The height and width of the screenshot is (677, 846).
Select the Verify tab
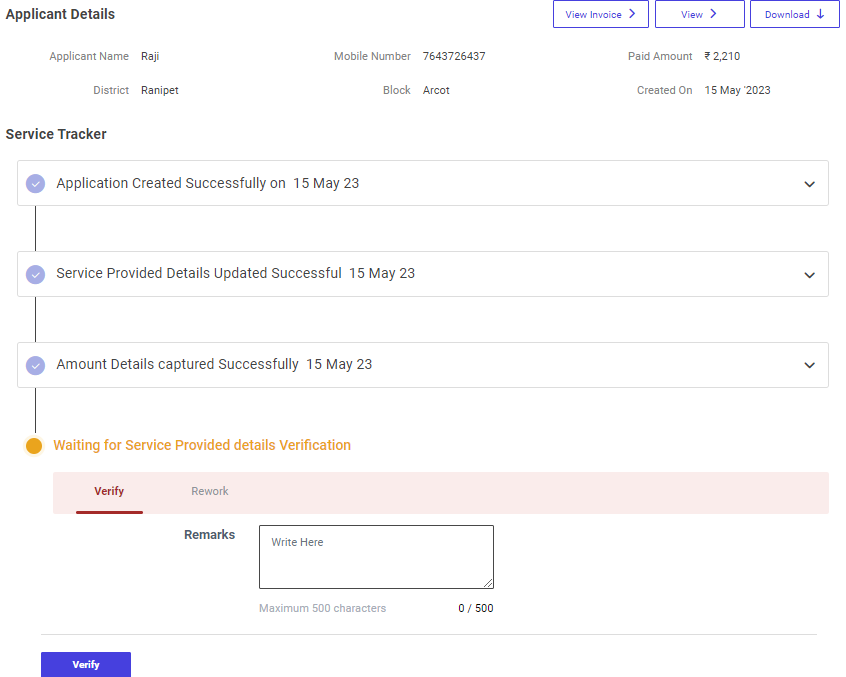tap(109, 491)
